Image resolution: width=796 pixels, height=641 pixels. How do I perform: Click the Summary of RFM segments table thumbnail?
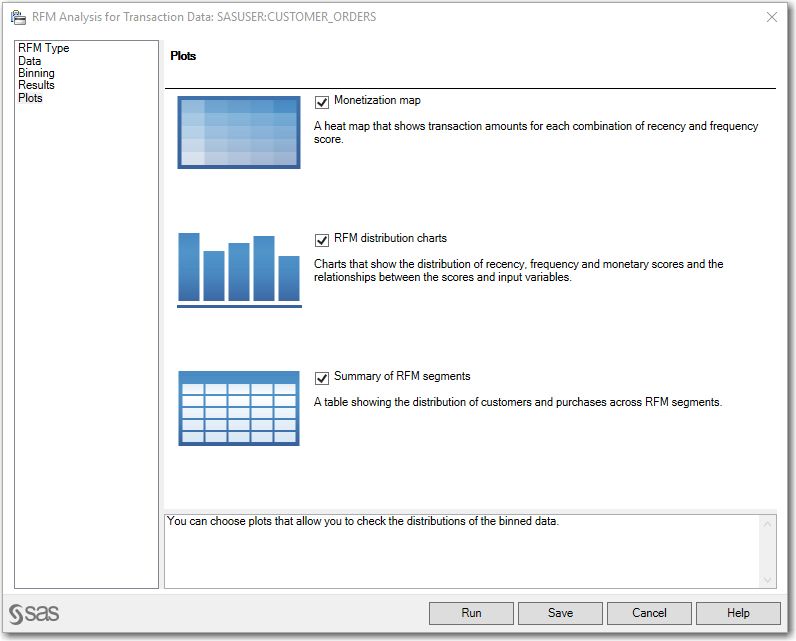point(239,409)
